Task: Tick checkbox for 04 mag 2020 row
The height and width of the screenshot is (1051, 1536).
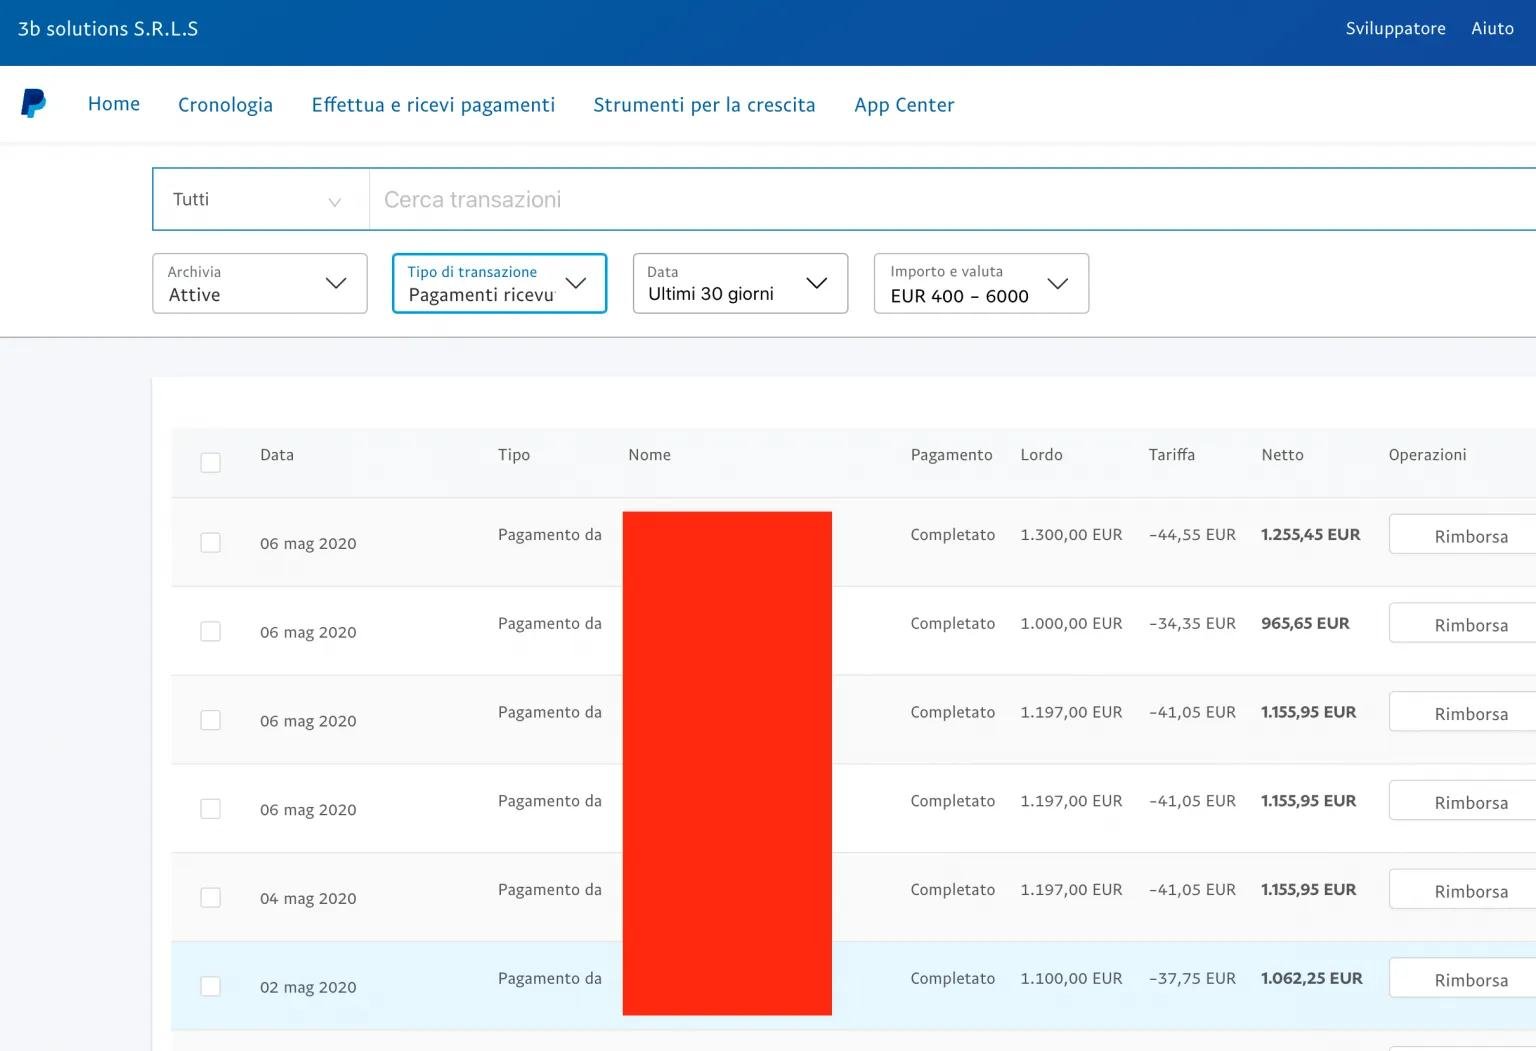Action: coord(210,898)
